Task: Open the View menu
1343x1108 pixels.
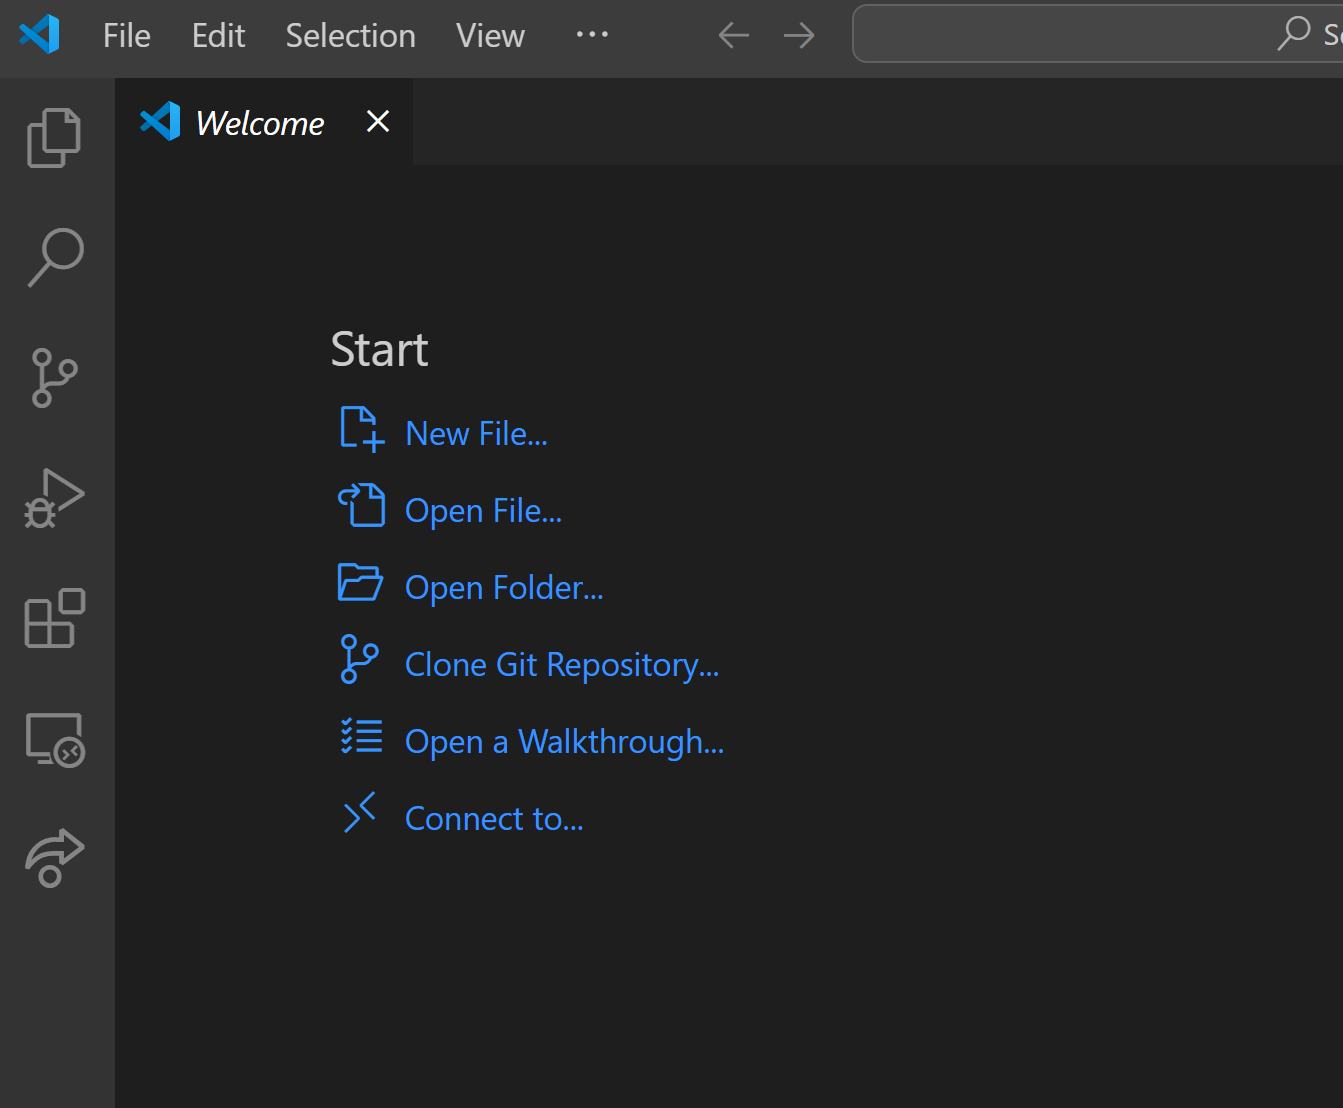Action: (490, 36)
